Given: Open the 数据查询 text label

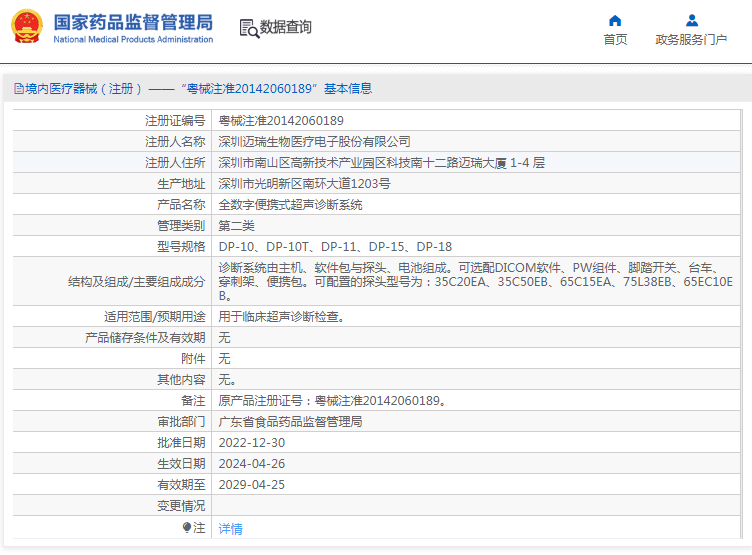Looking at the screenshot, I should click(x=285, y=28).
